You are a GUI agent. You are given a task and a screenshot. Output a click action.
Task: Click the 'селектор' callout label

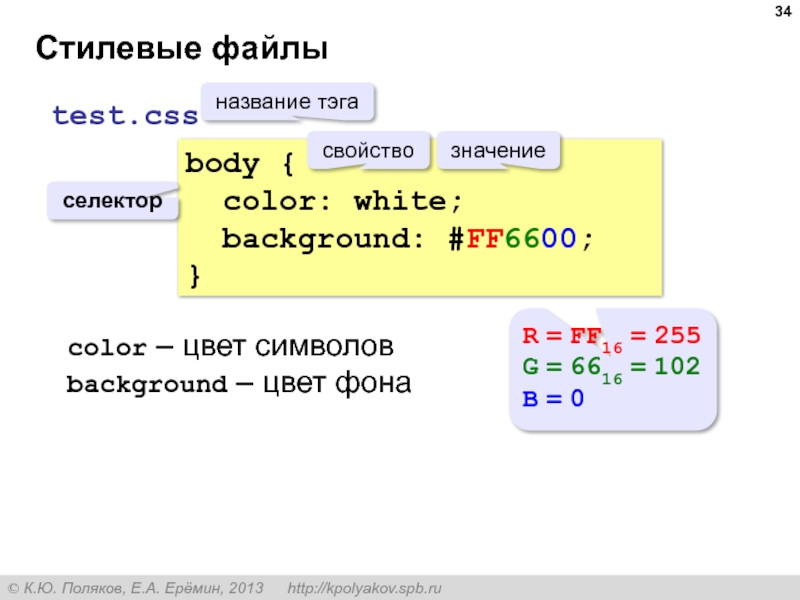click(x=113, y=201)
